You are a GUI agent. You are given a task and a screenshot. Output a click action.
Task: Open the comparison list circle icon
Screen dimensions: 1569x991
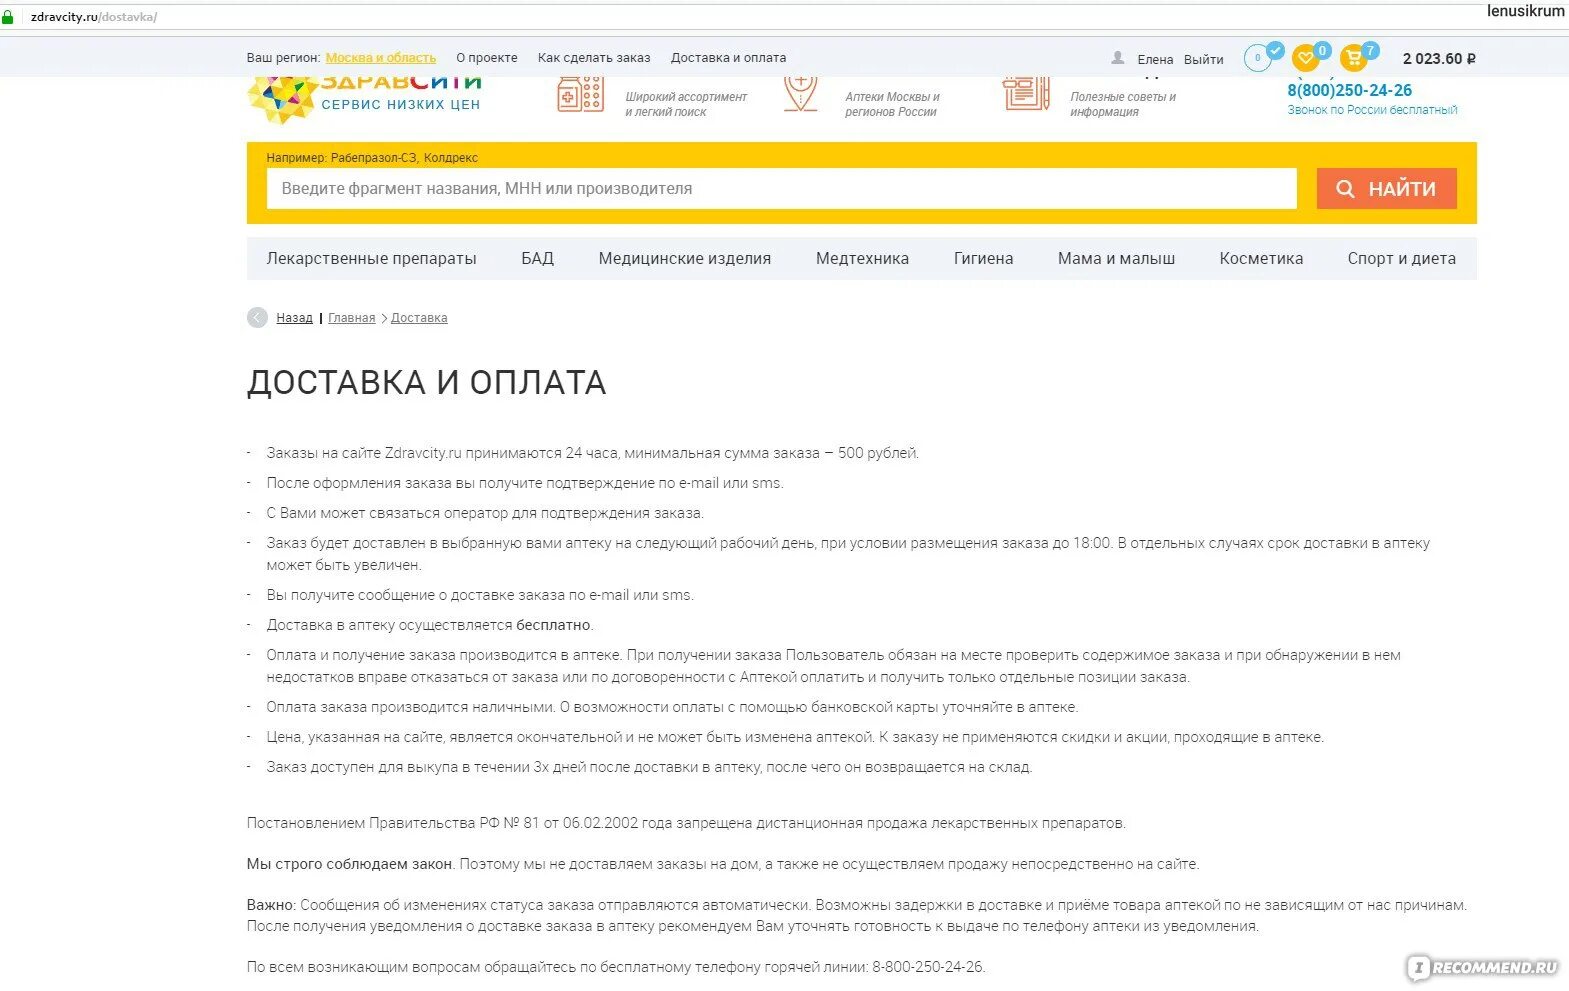coord(1258,58)
